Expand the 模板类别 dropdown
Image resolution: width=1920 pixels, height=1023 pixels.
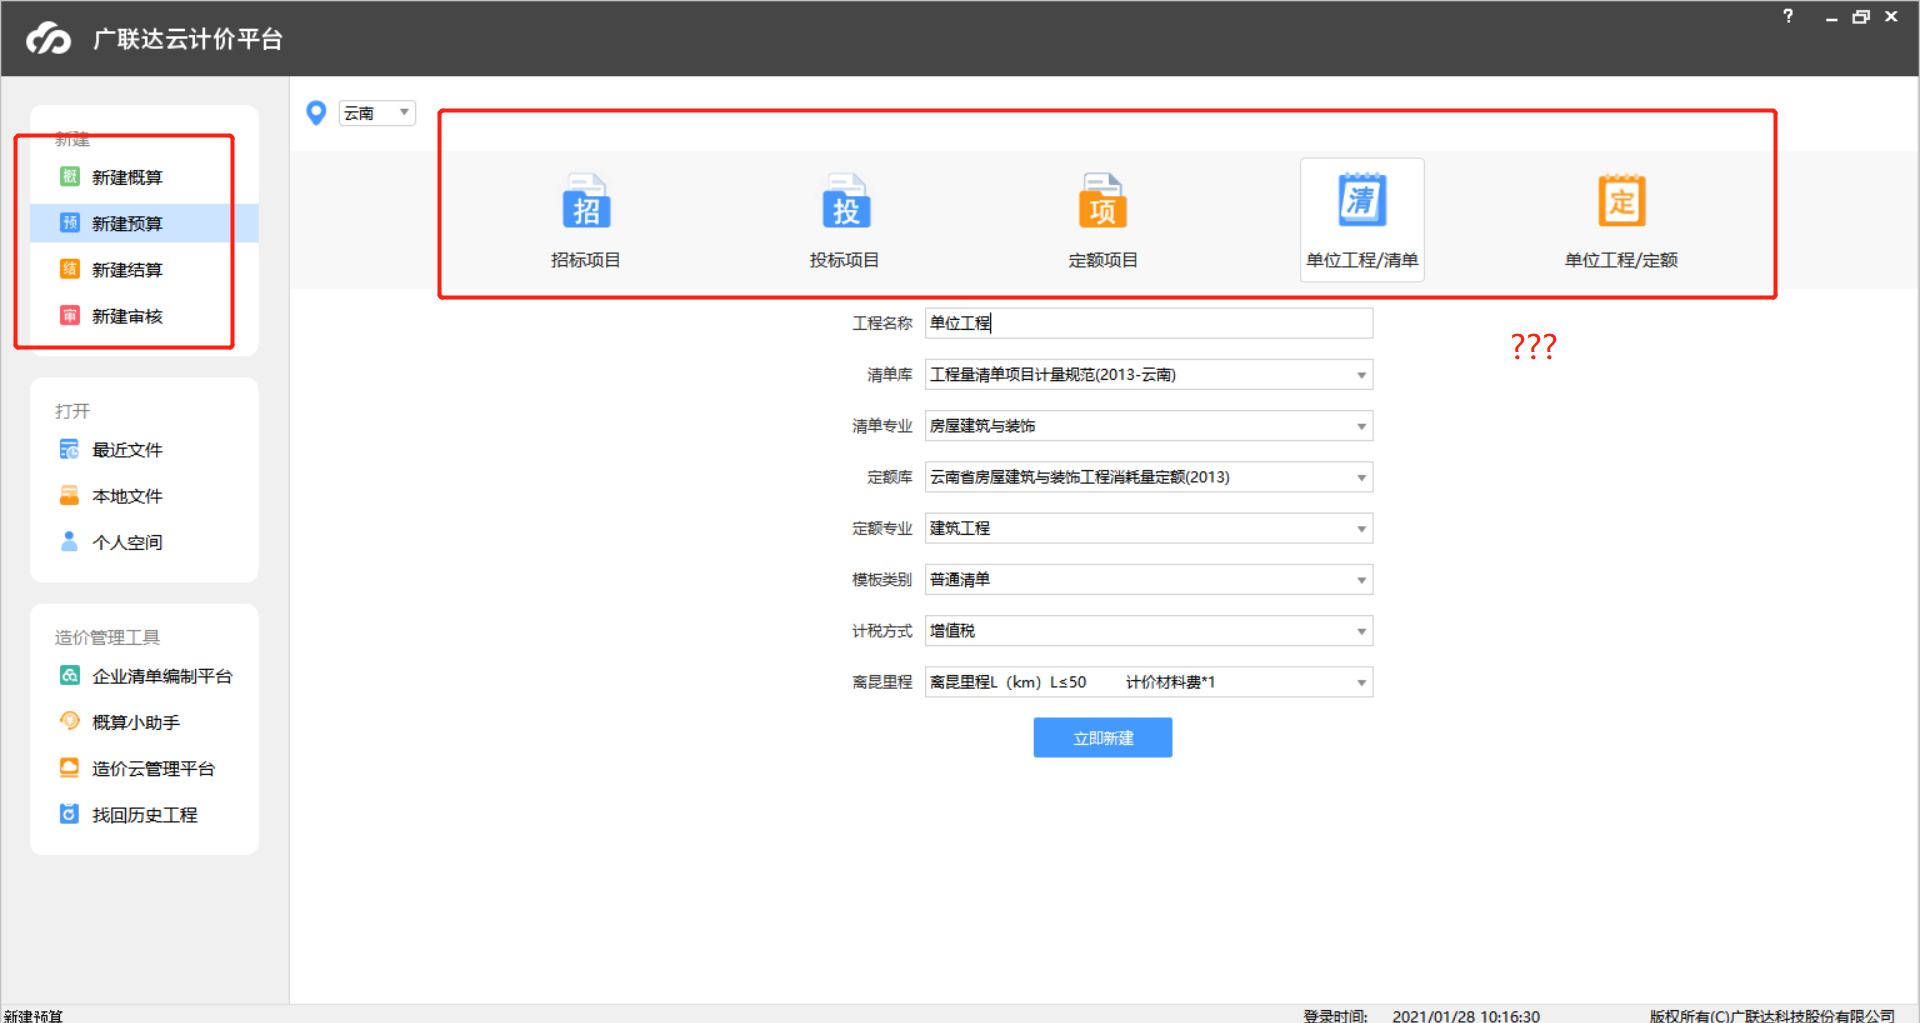(1361, 580)
